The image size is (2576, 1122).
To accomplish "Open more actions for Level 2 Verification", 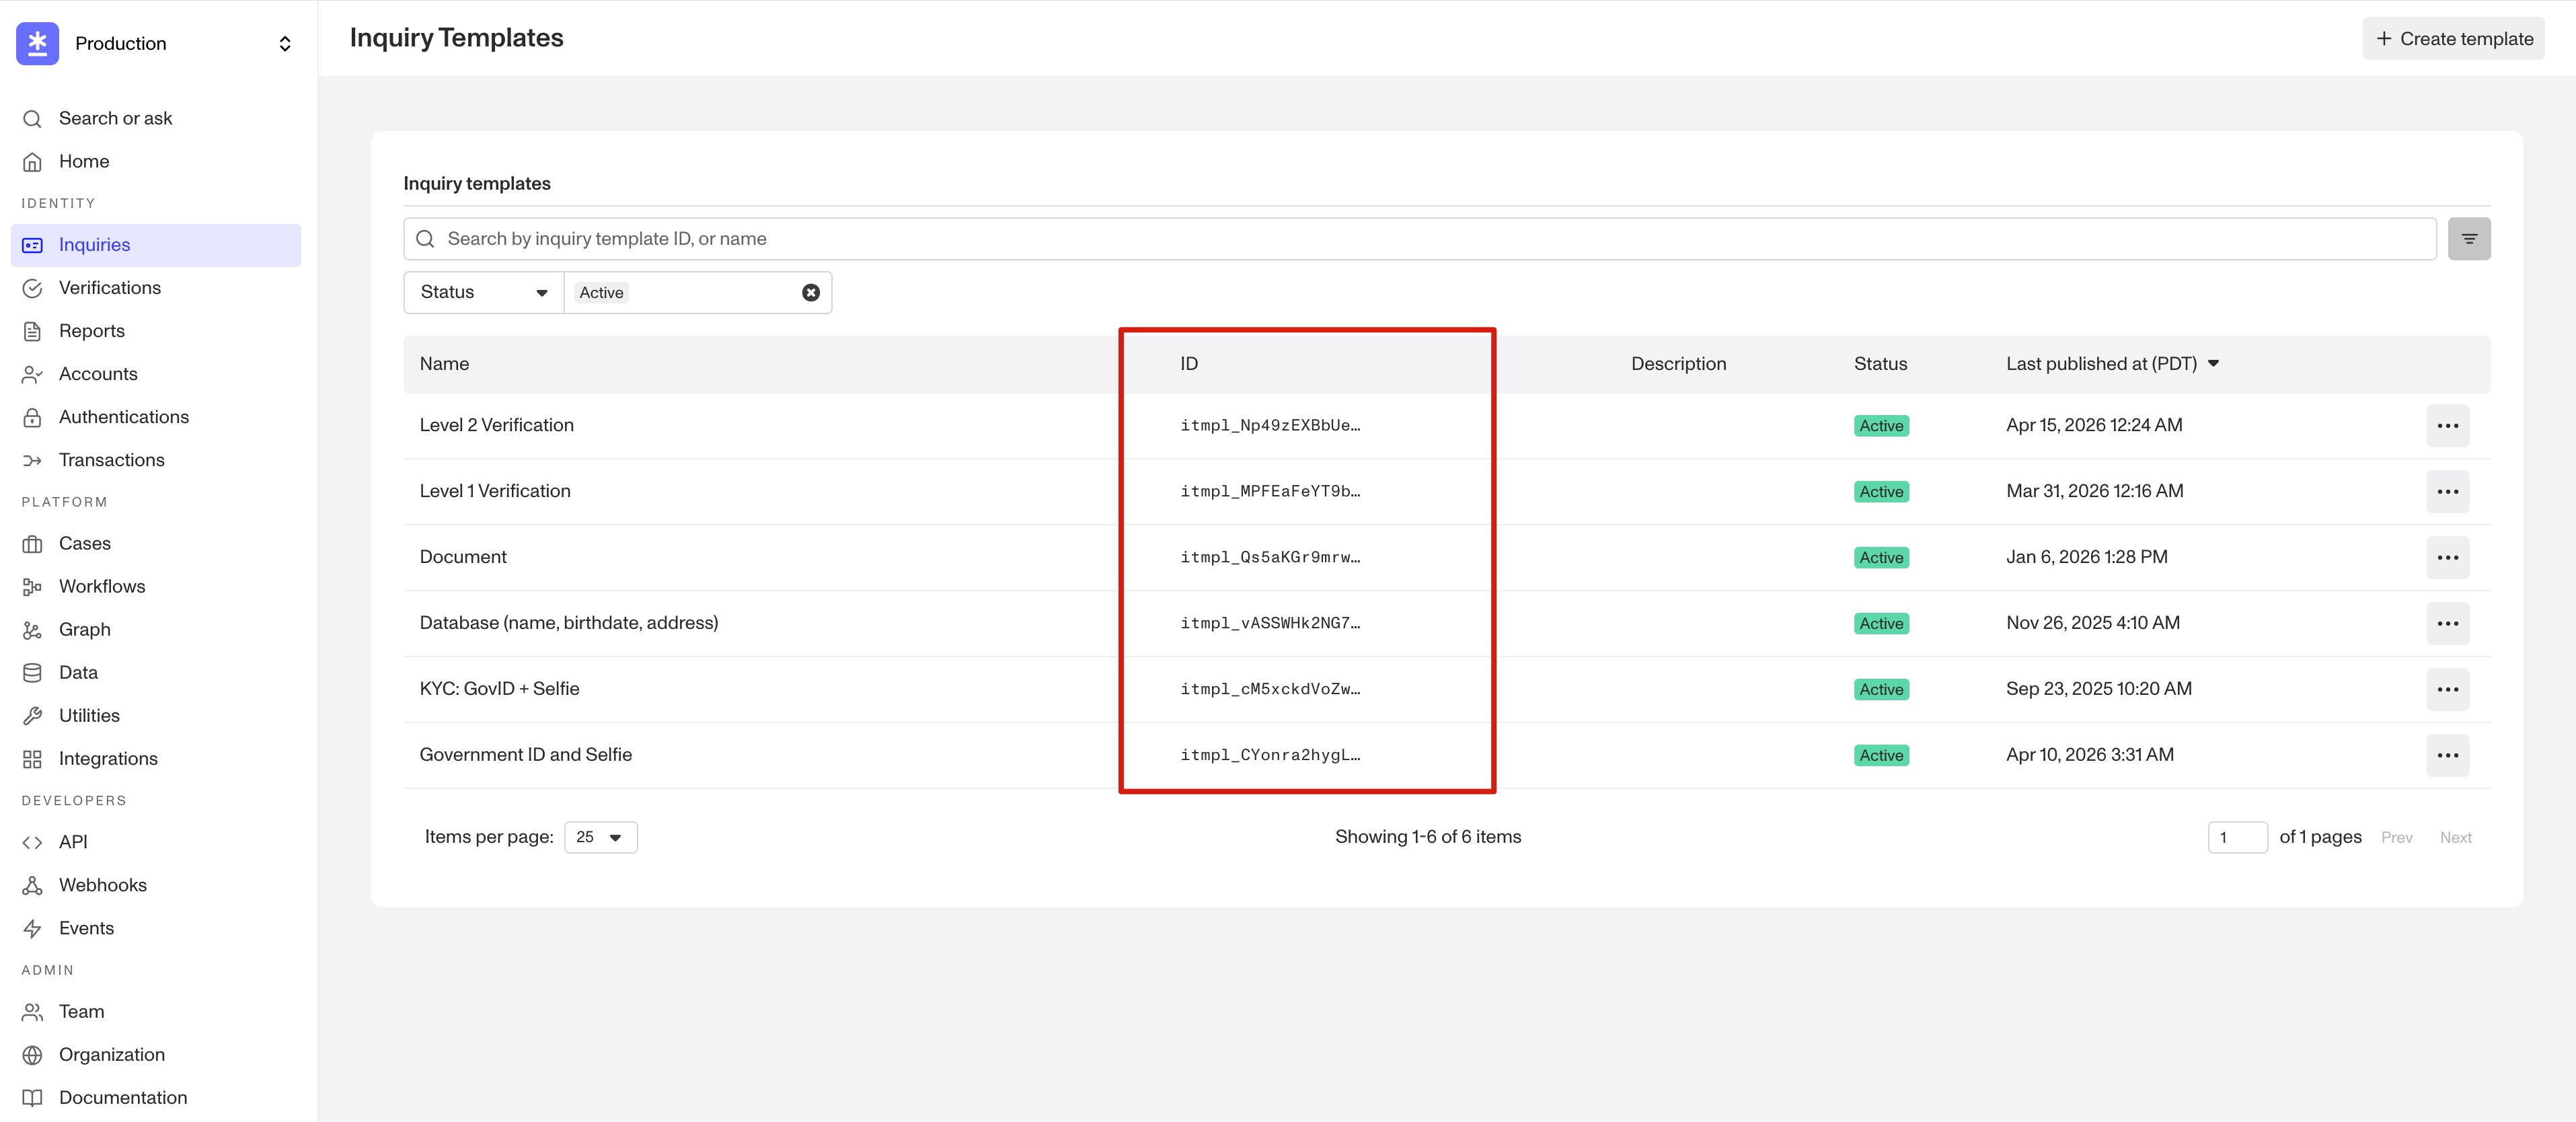I will point(2447,426).
